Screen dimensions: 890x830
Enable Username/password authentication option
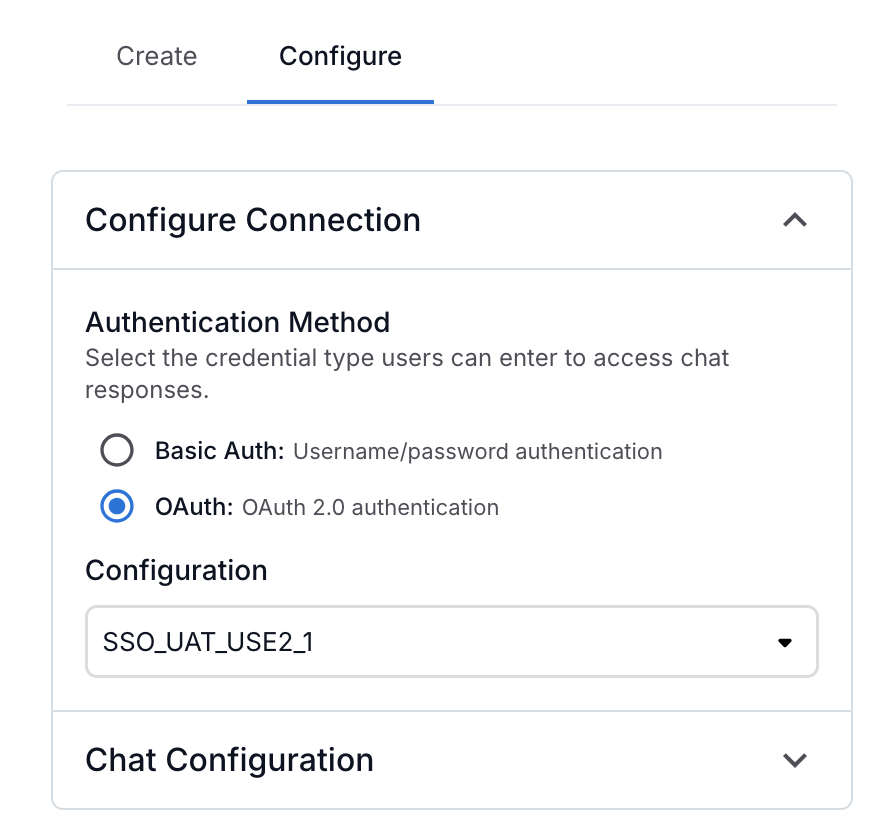[x=117, y=450]
